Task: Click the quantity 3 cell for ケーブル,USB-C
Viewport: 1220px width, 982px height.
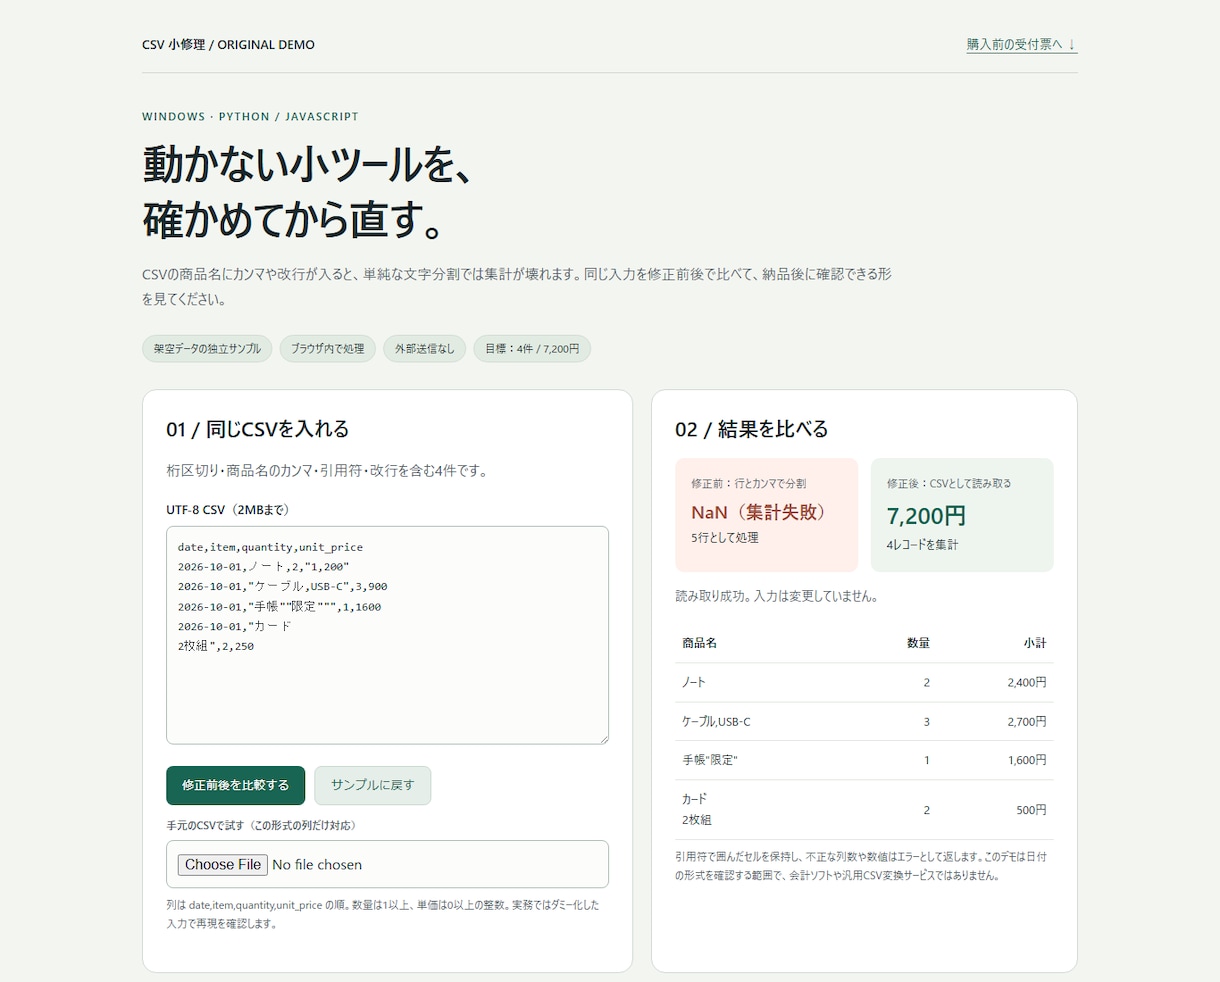Action: point(926,721)
